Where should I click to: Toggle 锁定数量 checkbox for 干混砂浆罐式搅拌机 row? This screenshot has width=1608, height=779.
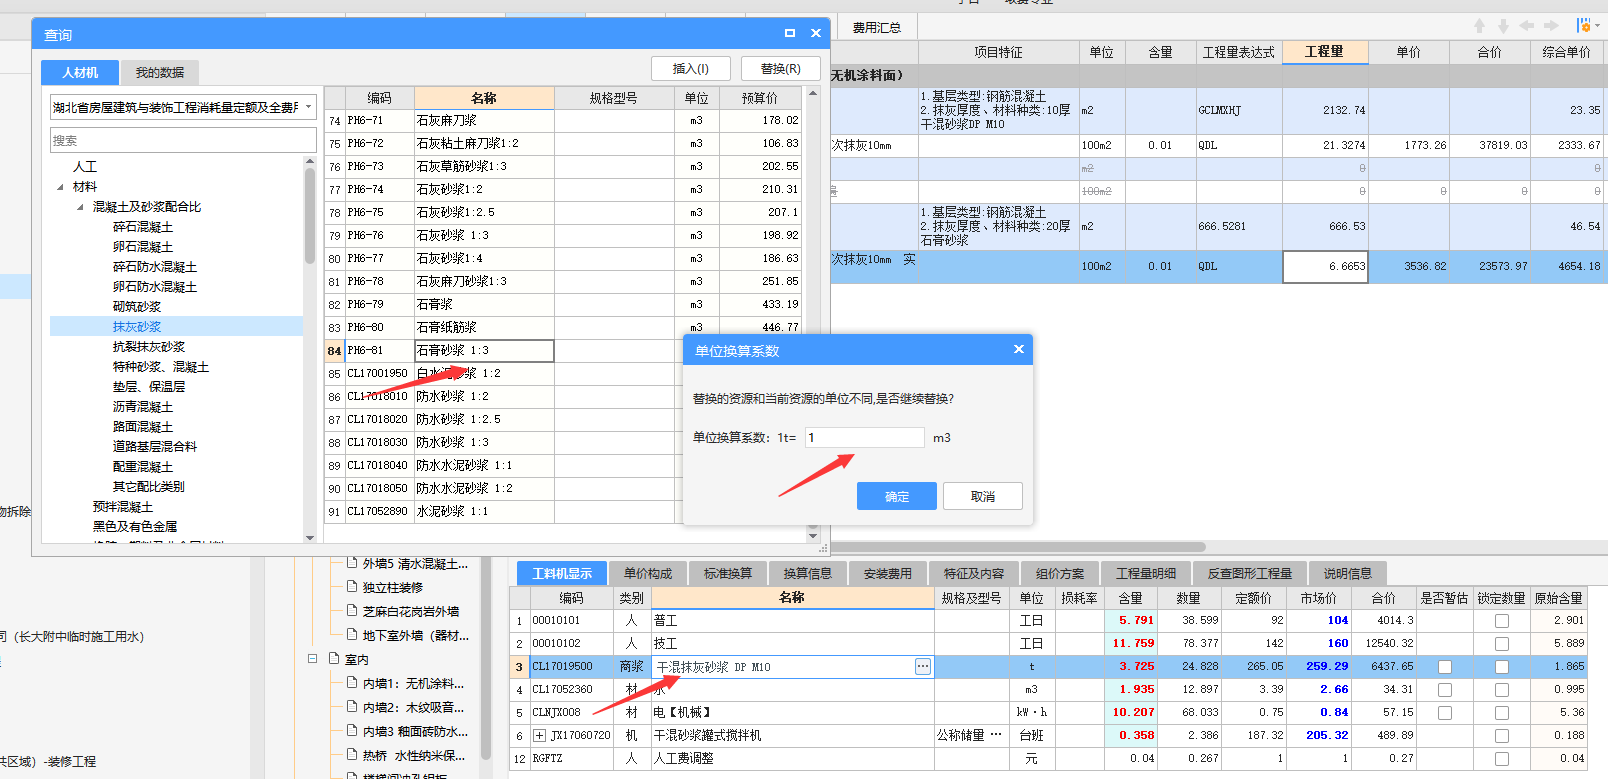click(x=1502, y=736)
